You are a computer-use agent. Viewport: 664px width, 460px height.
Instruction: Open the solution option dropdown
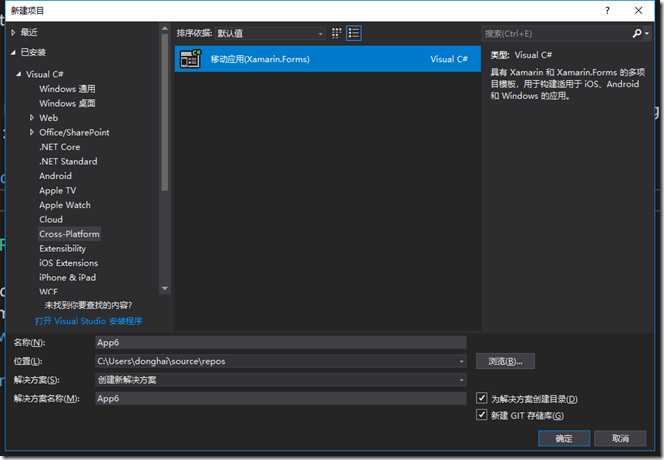coord(461,380)
